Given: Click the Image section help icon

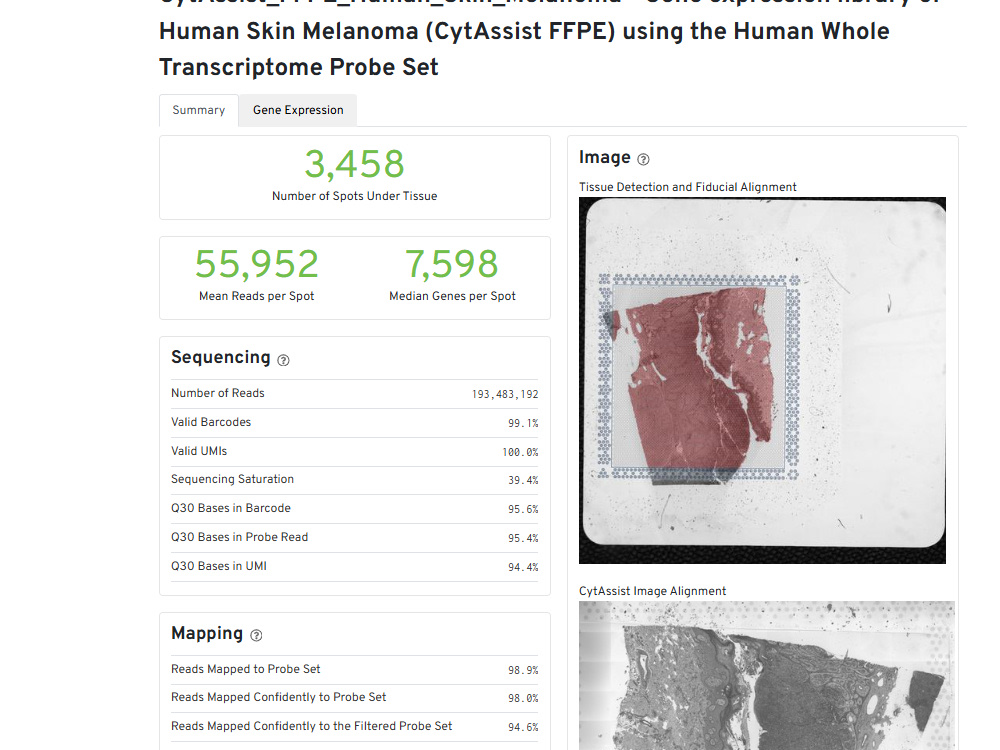Looking at the screenshot, I should pyautogui.click(x=643, y=159).
